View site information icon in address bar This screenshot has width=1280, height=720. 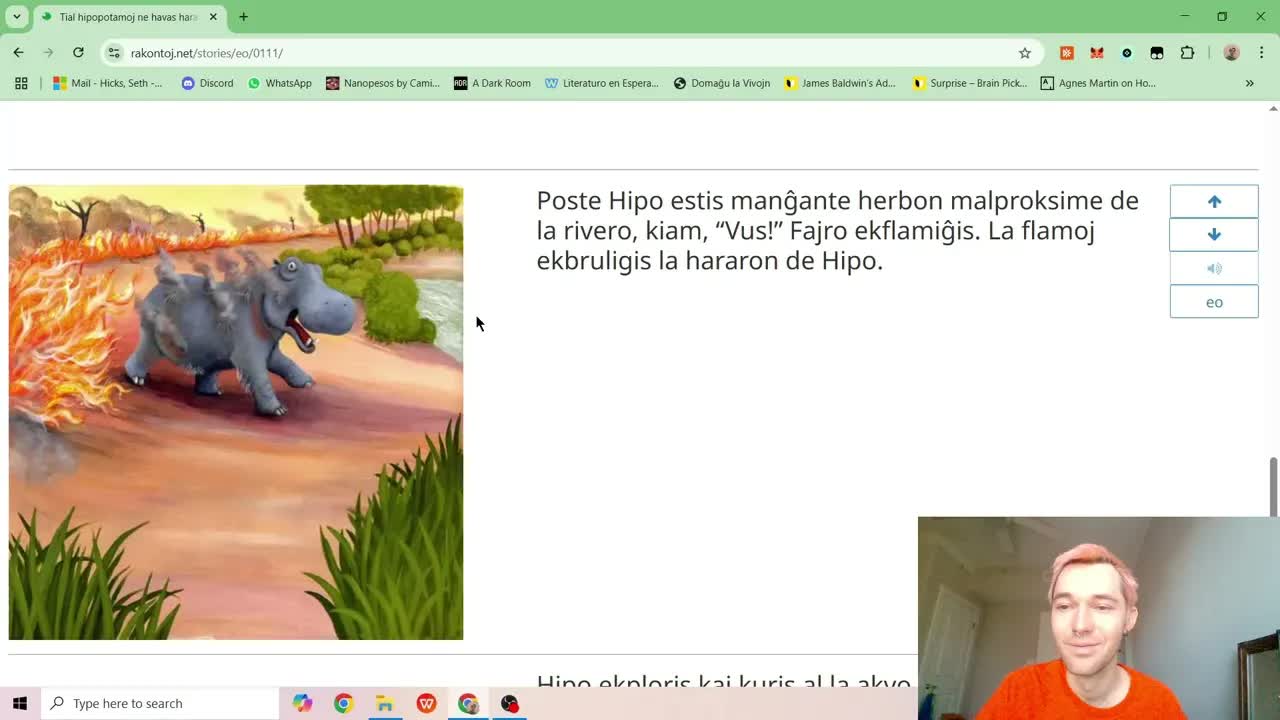coord(114,53)
